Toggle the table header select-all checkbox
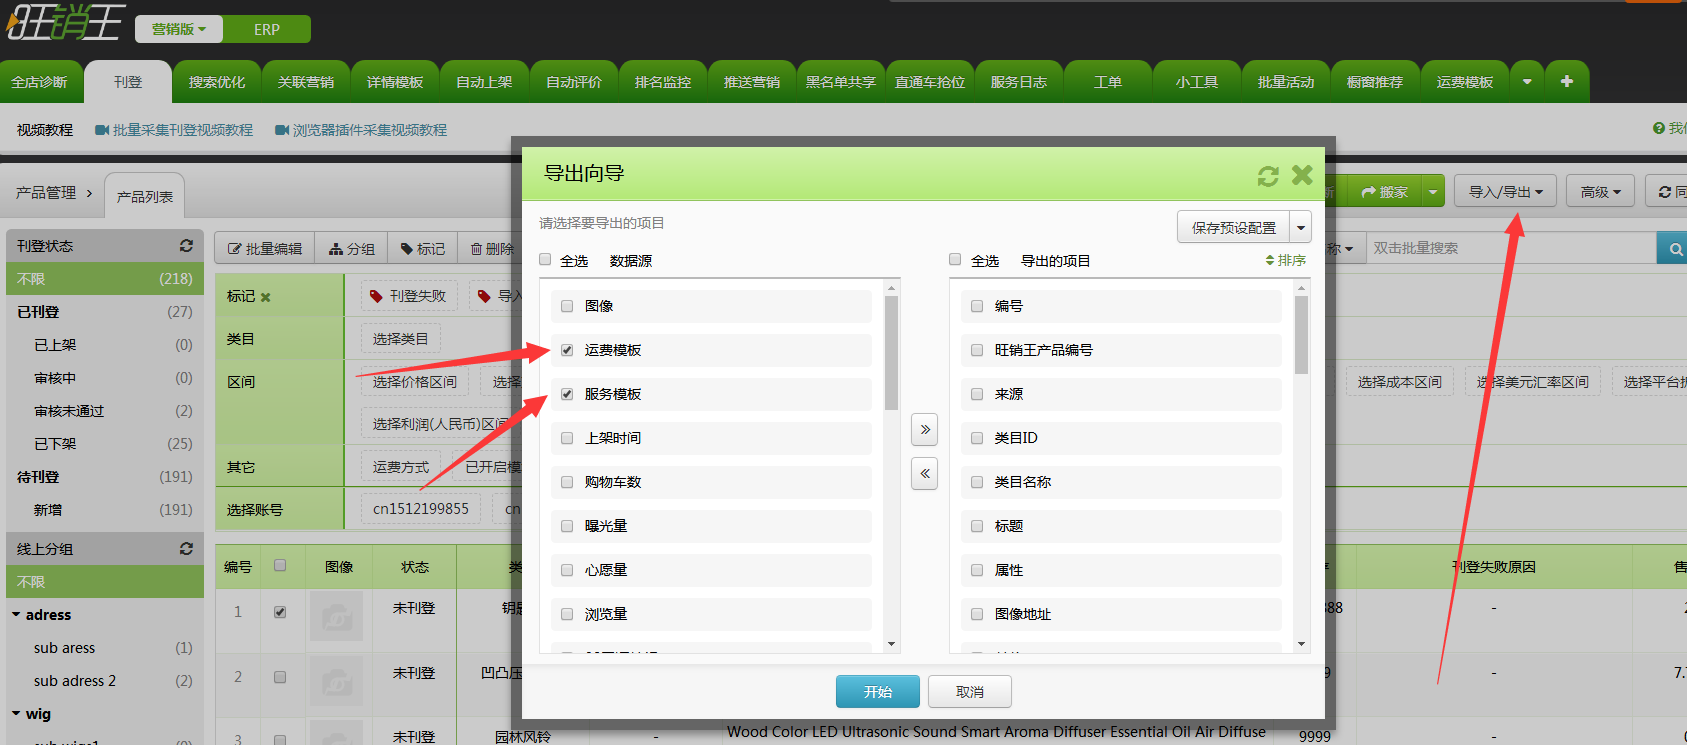1687x745 pixels. click(280, 565)
